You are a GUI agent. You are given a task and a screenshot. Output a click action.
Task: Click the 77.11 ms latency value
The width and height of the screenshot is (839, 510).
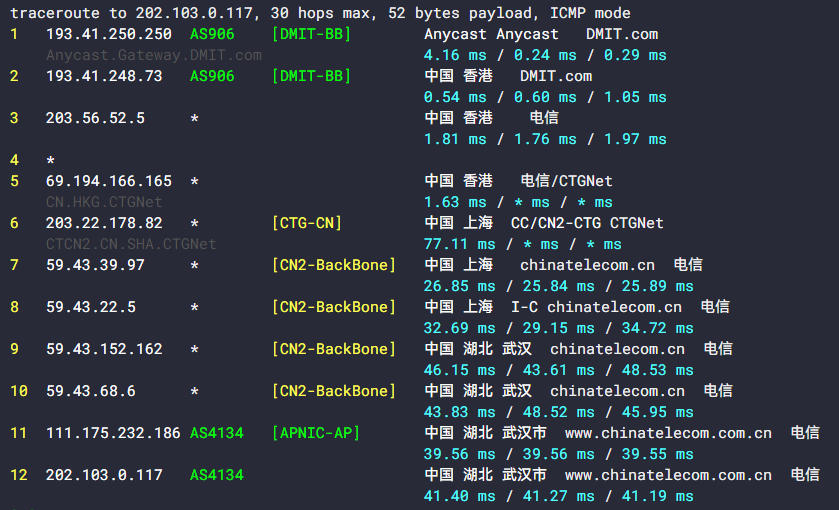pos(459,244)
